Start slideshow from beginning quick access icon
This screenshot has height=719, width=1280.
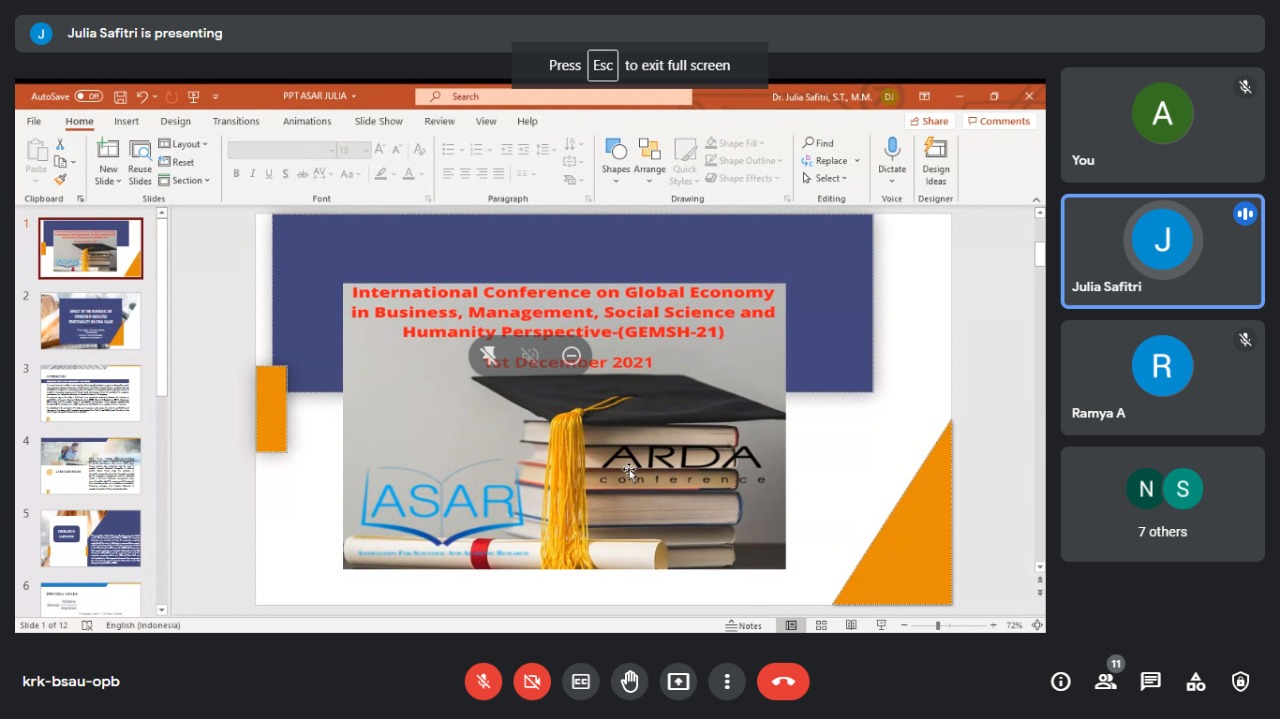tap(194, 97)
